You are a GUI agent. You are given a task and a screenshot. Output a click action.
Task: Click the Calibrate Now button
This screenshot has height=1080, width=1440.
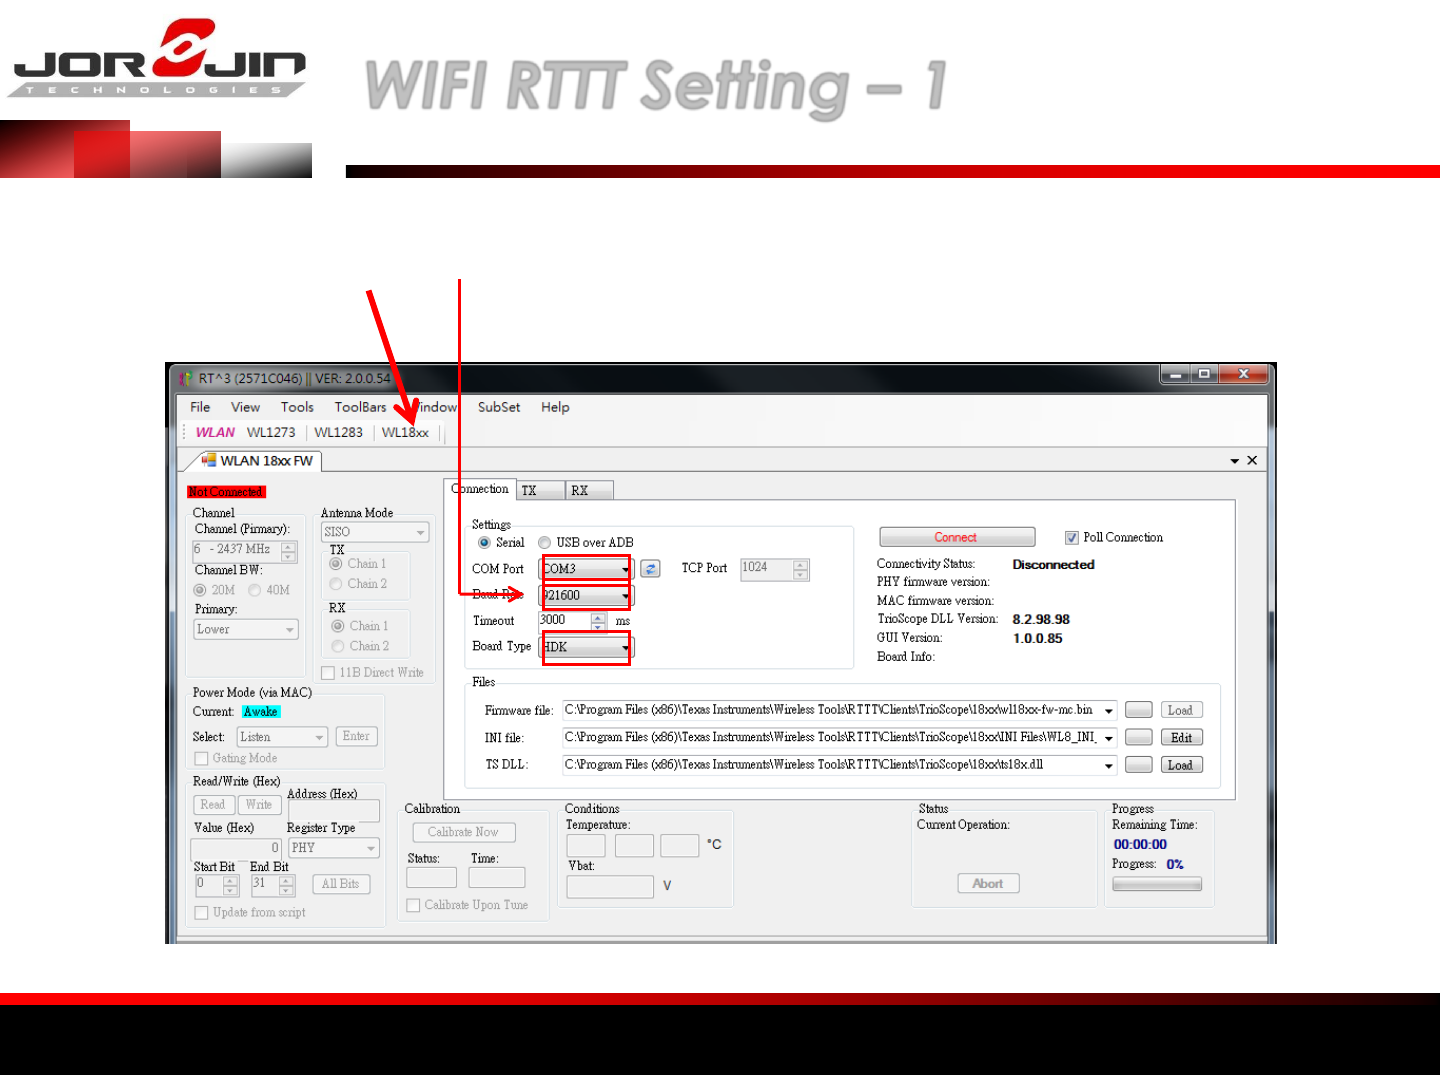click(x=464, y=832)
